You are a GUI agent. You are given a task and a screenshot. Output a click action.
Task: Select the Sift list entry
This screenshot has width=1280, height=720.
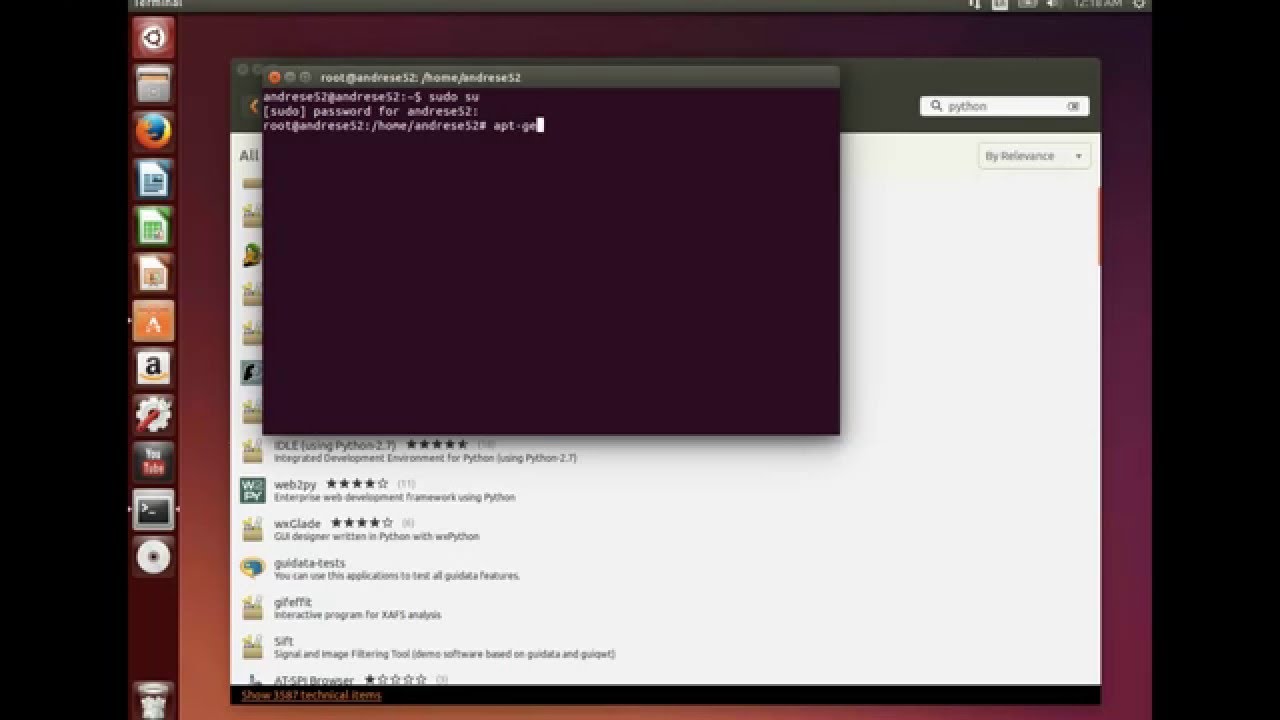(665, 647)
